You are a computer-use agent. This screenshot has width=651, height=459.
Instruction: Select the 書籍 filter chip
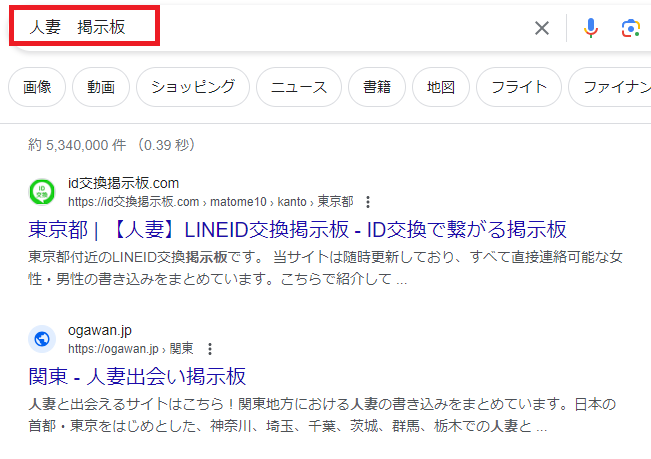(377, 87)
